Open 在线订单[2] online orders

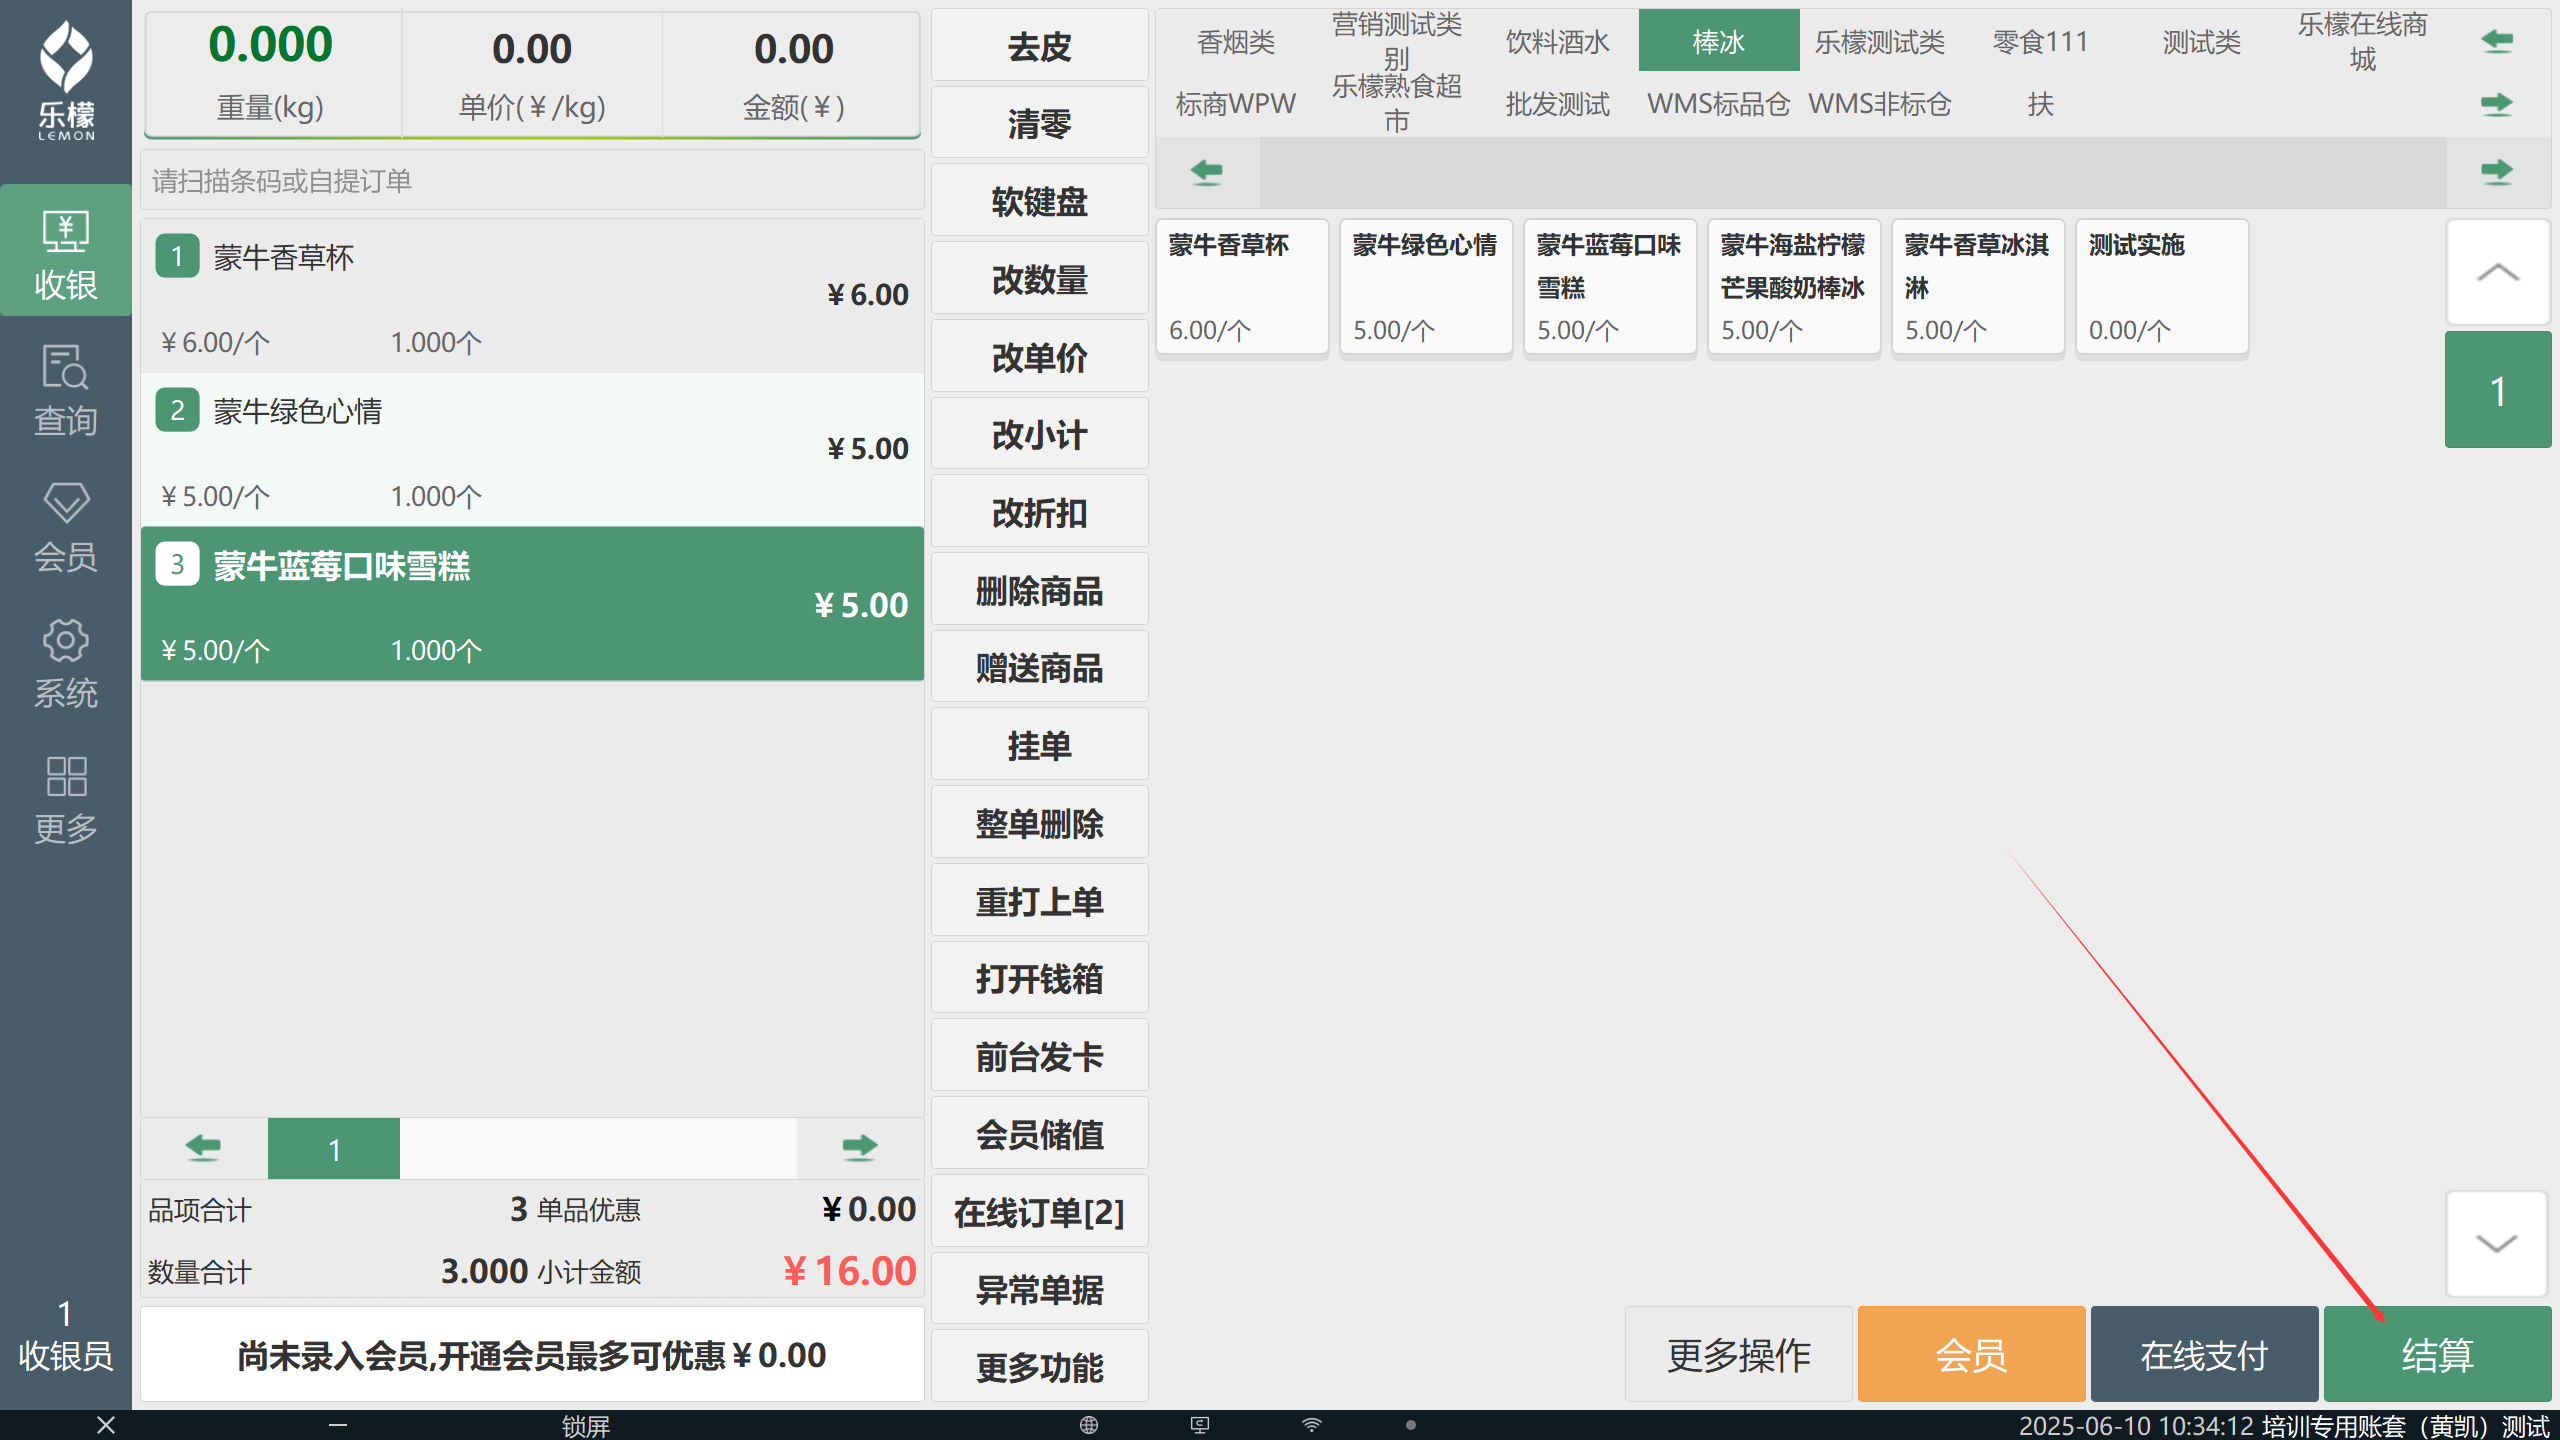coord(1040,1212)
